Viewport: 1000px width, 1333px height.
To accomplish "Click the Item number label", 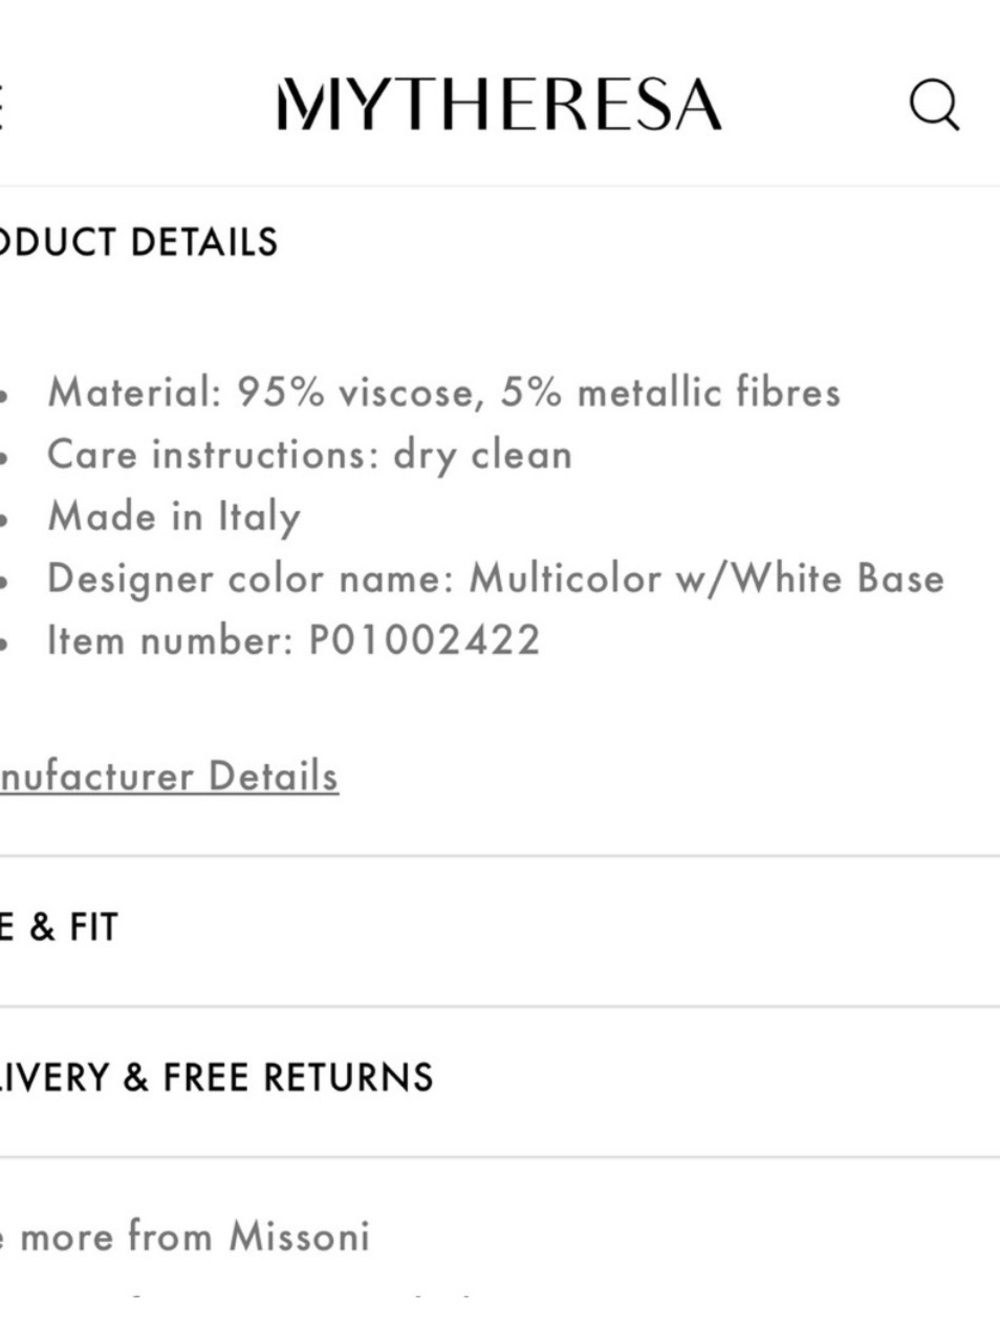I will pyautogui.click(x=170, y=640).
